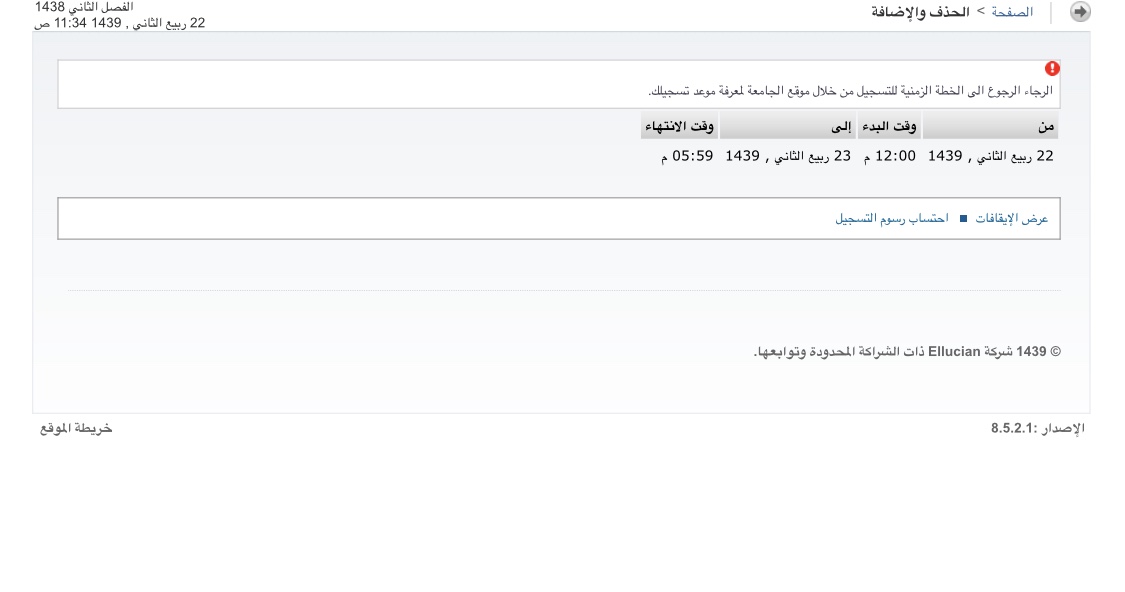Click the 05:59 م end time cell
This screenshot has width=1125, height=592.
[x=687, y=156]
